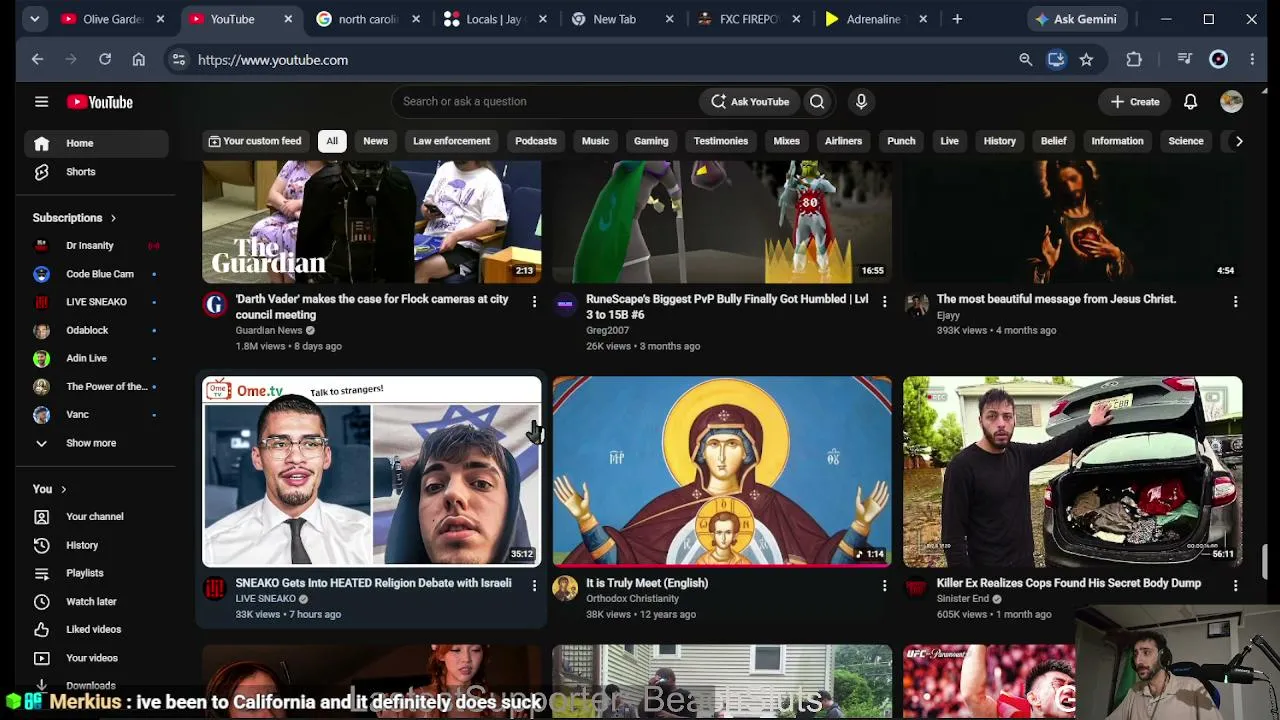Select the Gaming filter chip

[651, 141]
